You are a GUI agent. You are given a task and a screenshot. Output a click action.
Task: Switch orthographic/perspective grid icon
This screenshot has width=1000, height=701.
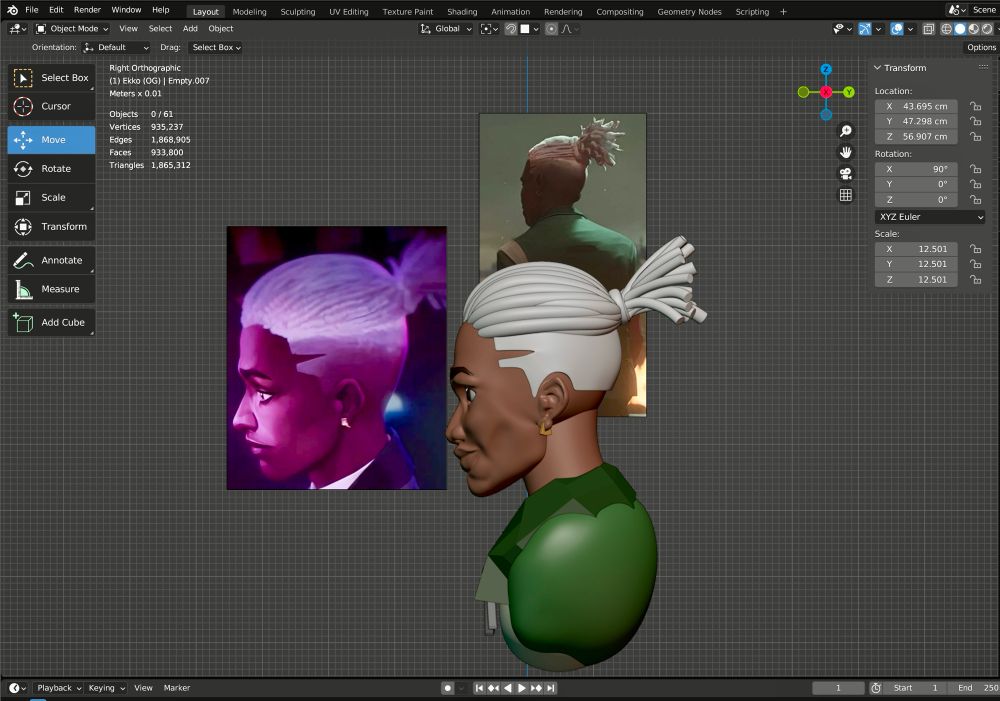point(846,195)
